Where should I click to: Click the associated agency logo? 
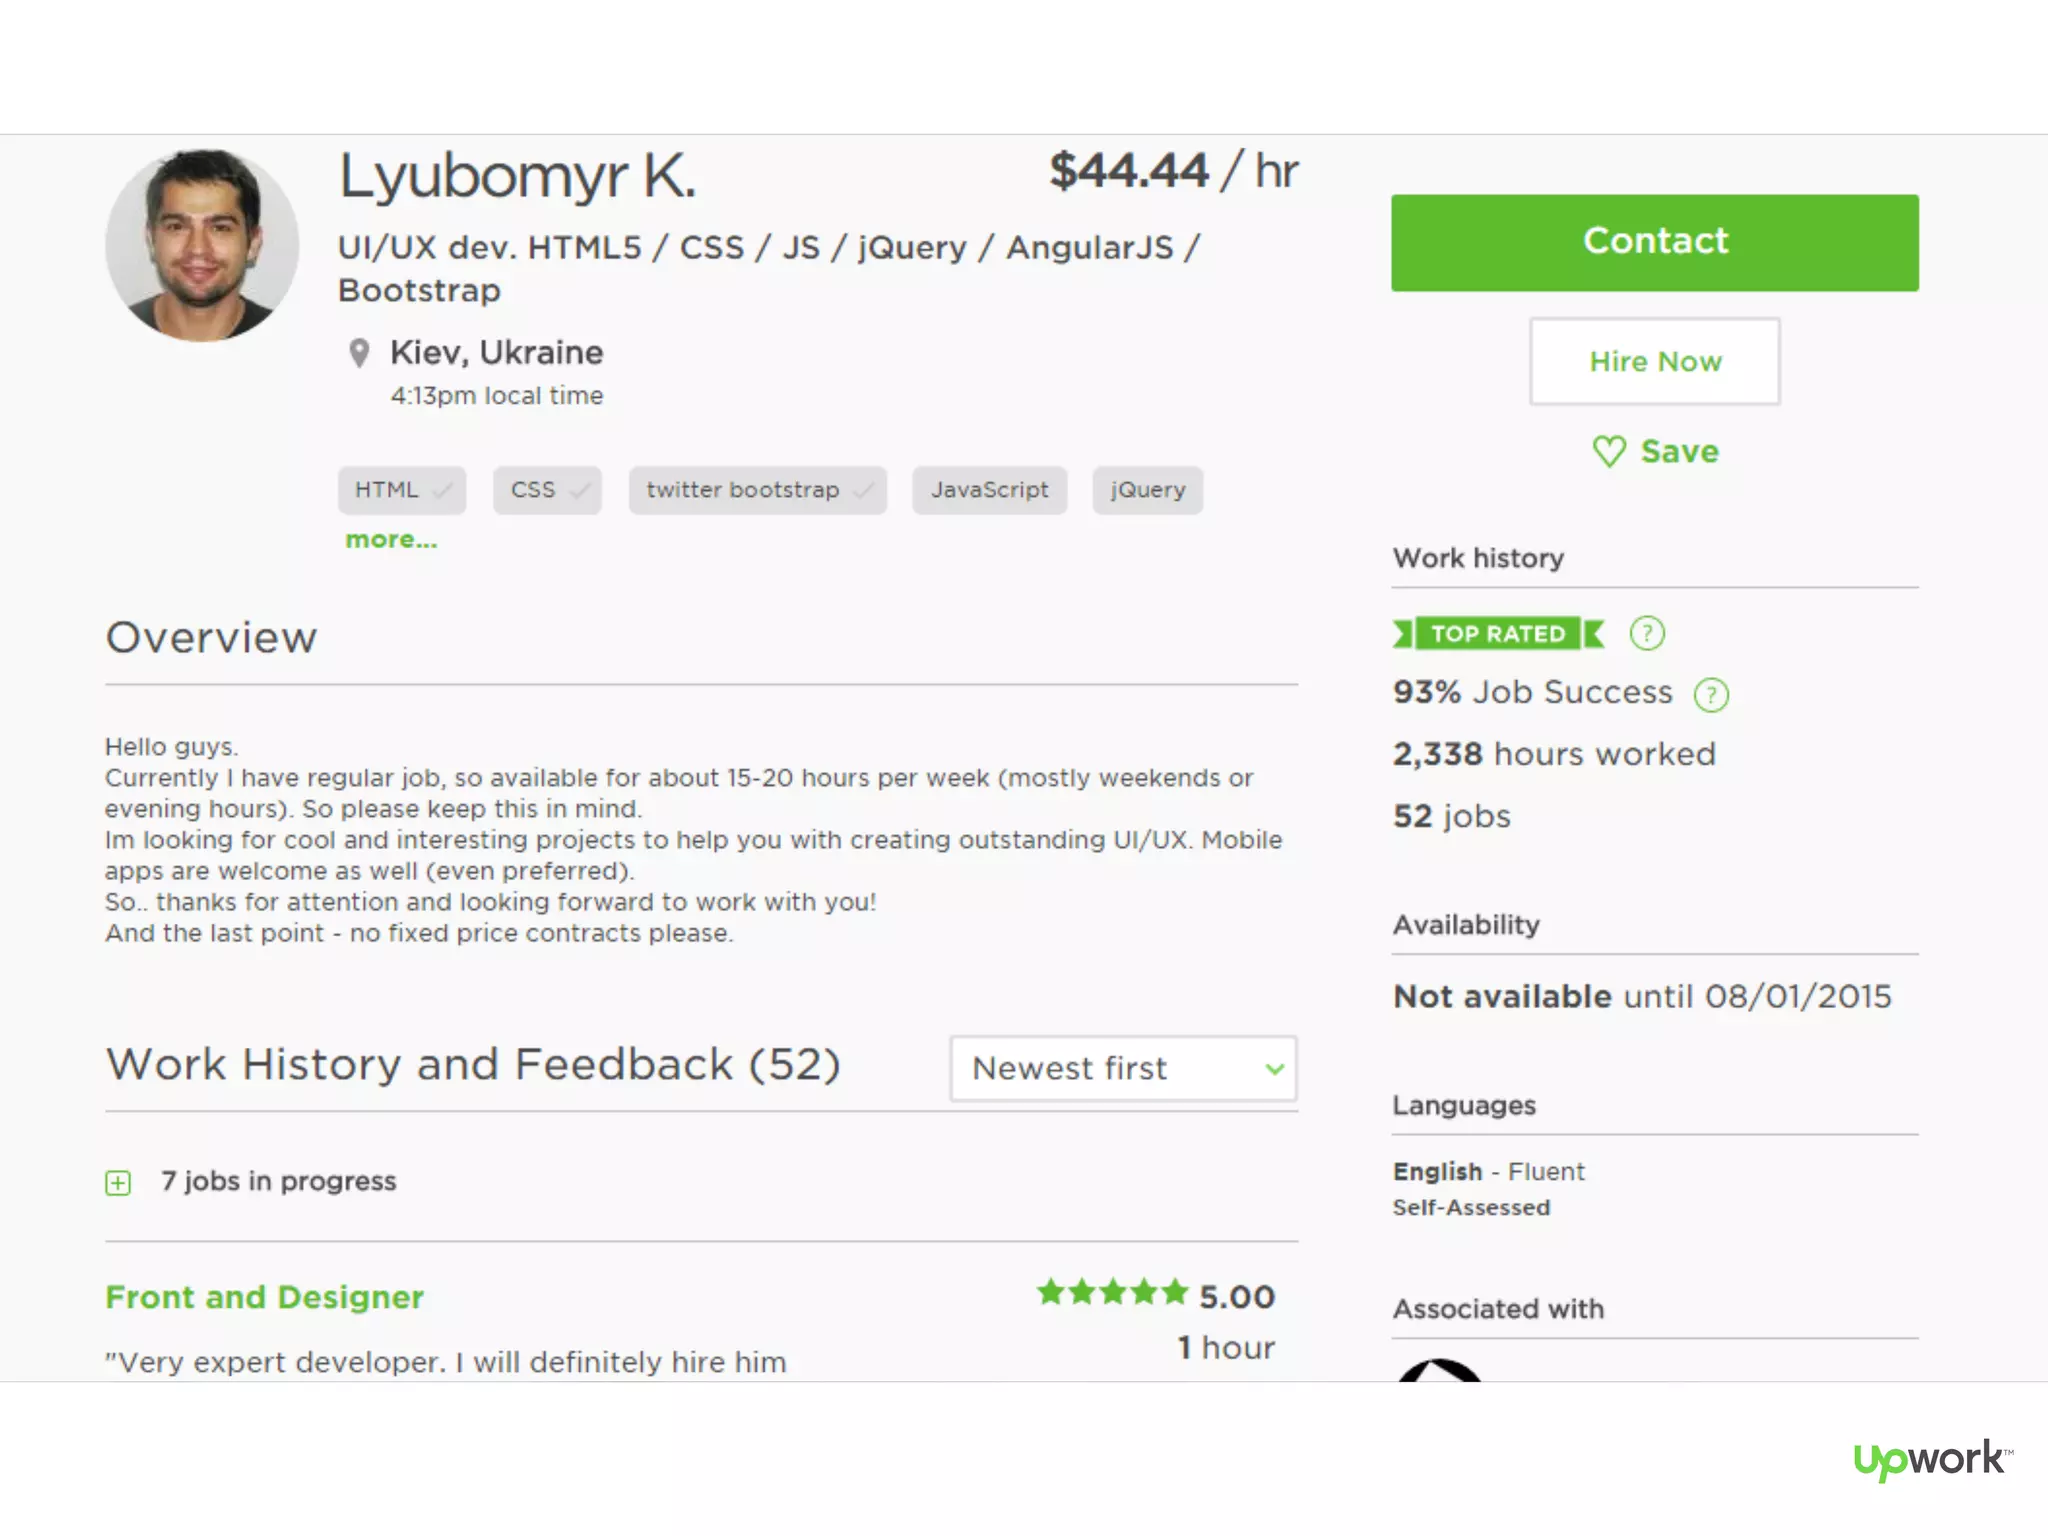1439,1370
